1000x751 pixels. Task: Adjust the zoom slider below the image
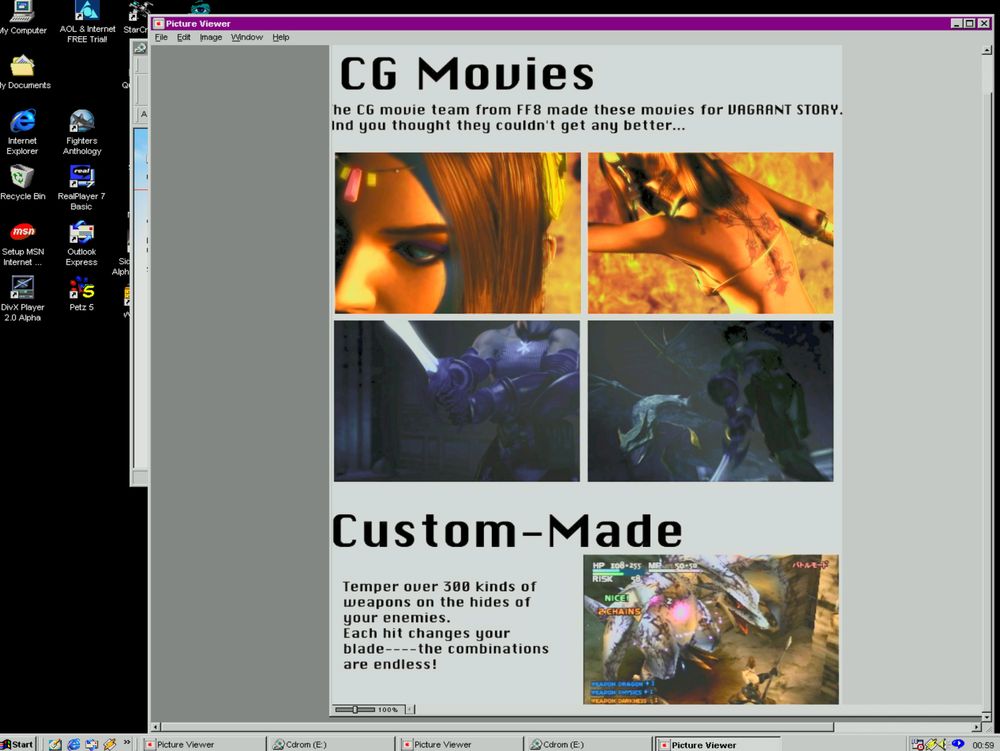(355, 709)
